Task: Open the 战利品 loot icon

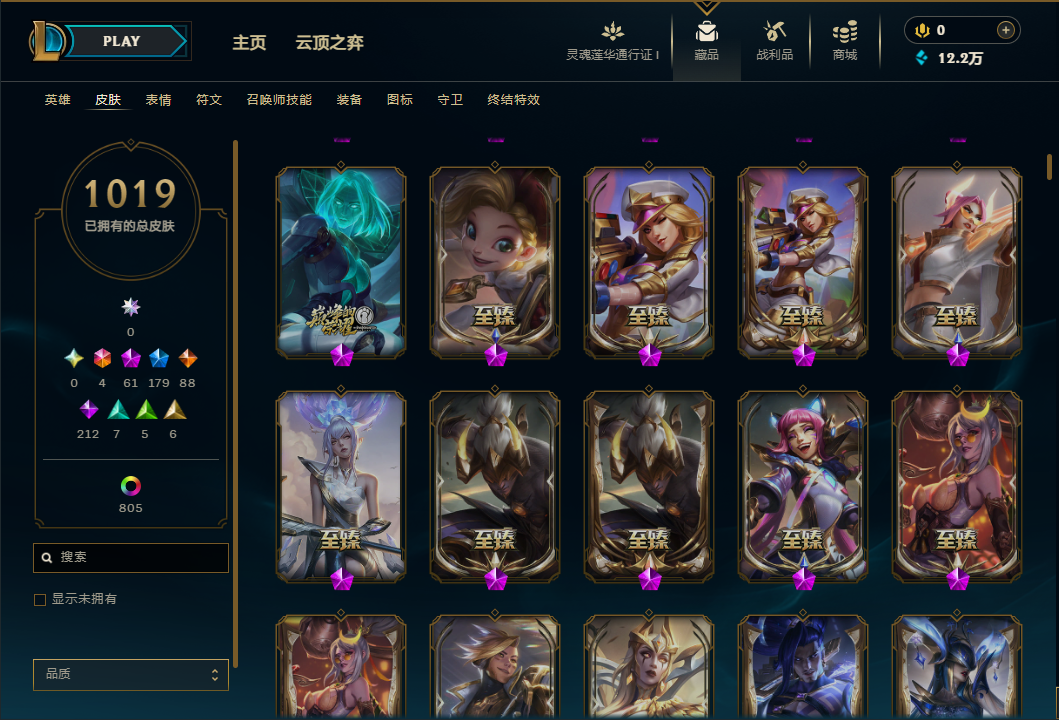Action: (774, 31)
